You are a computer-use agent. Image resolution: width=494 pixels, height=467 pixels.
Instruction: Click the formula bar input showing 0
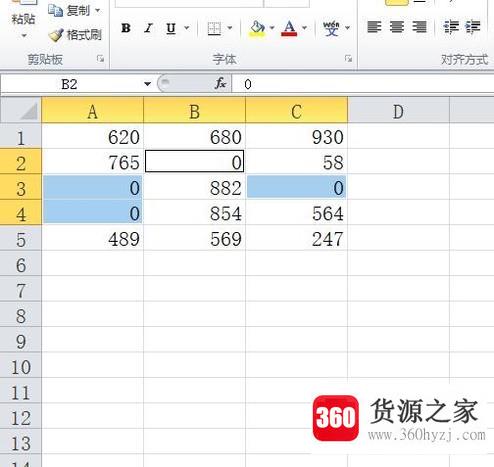[363, 84]
